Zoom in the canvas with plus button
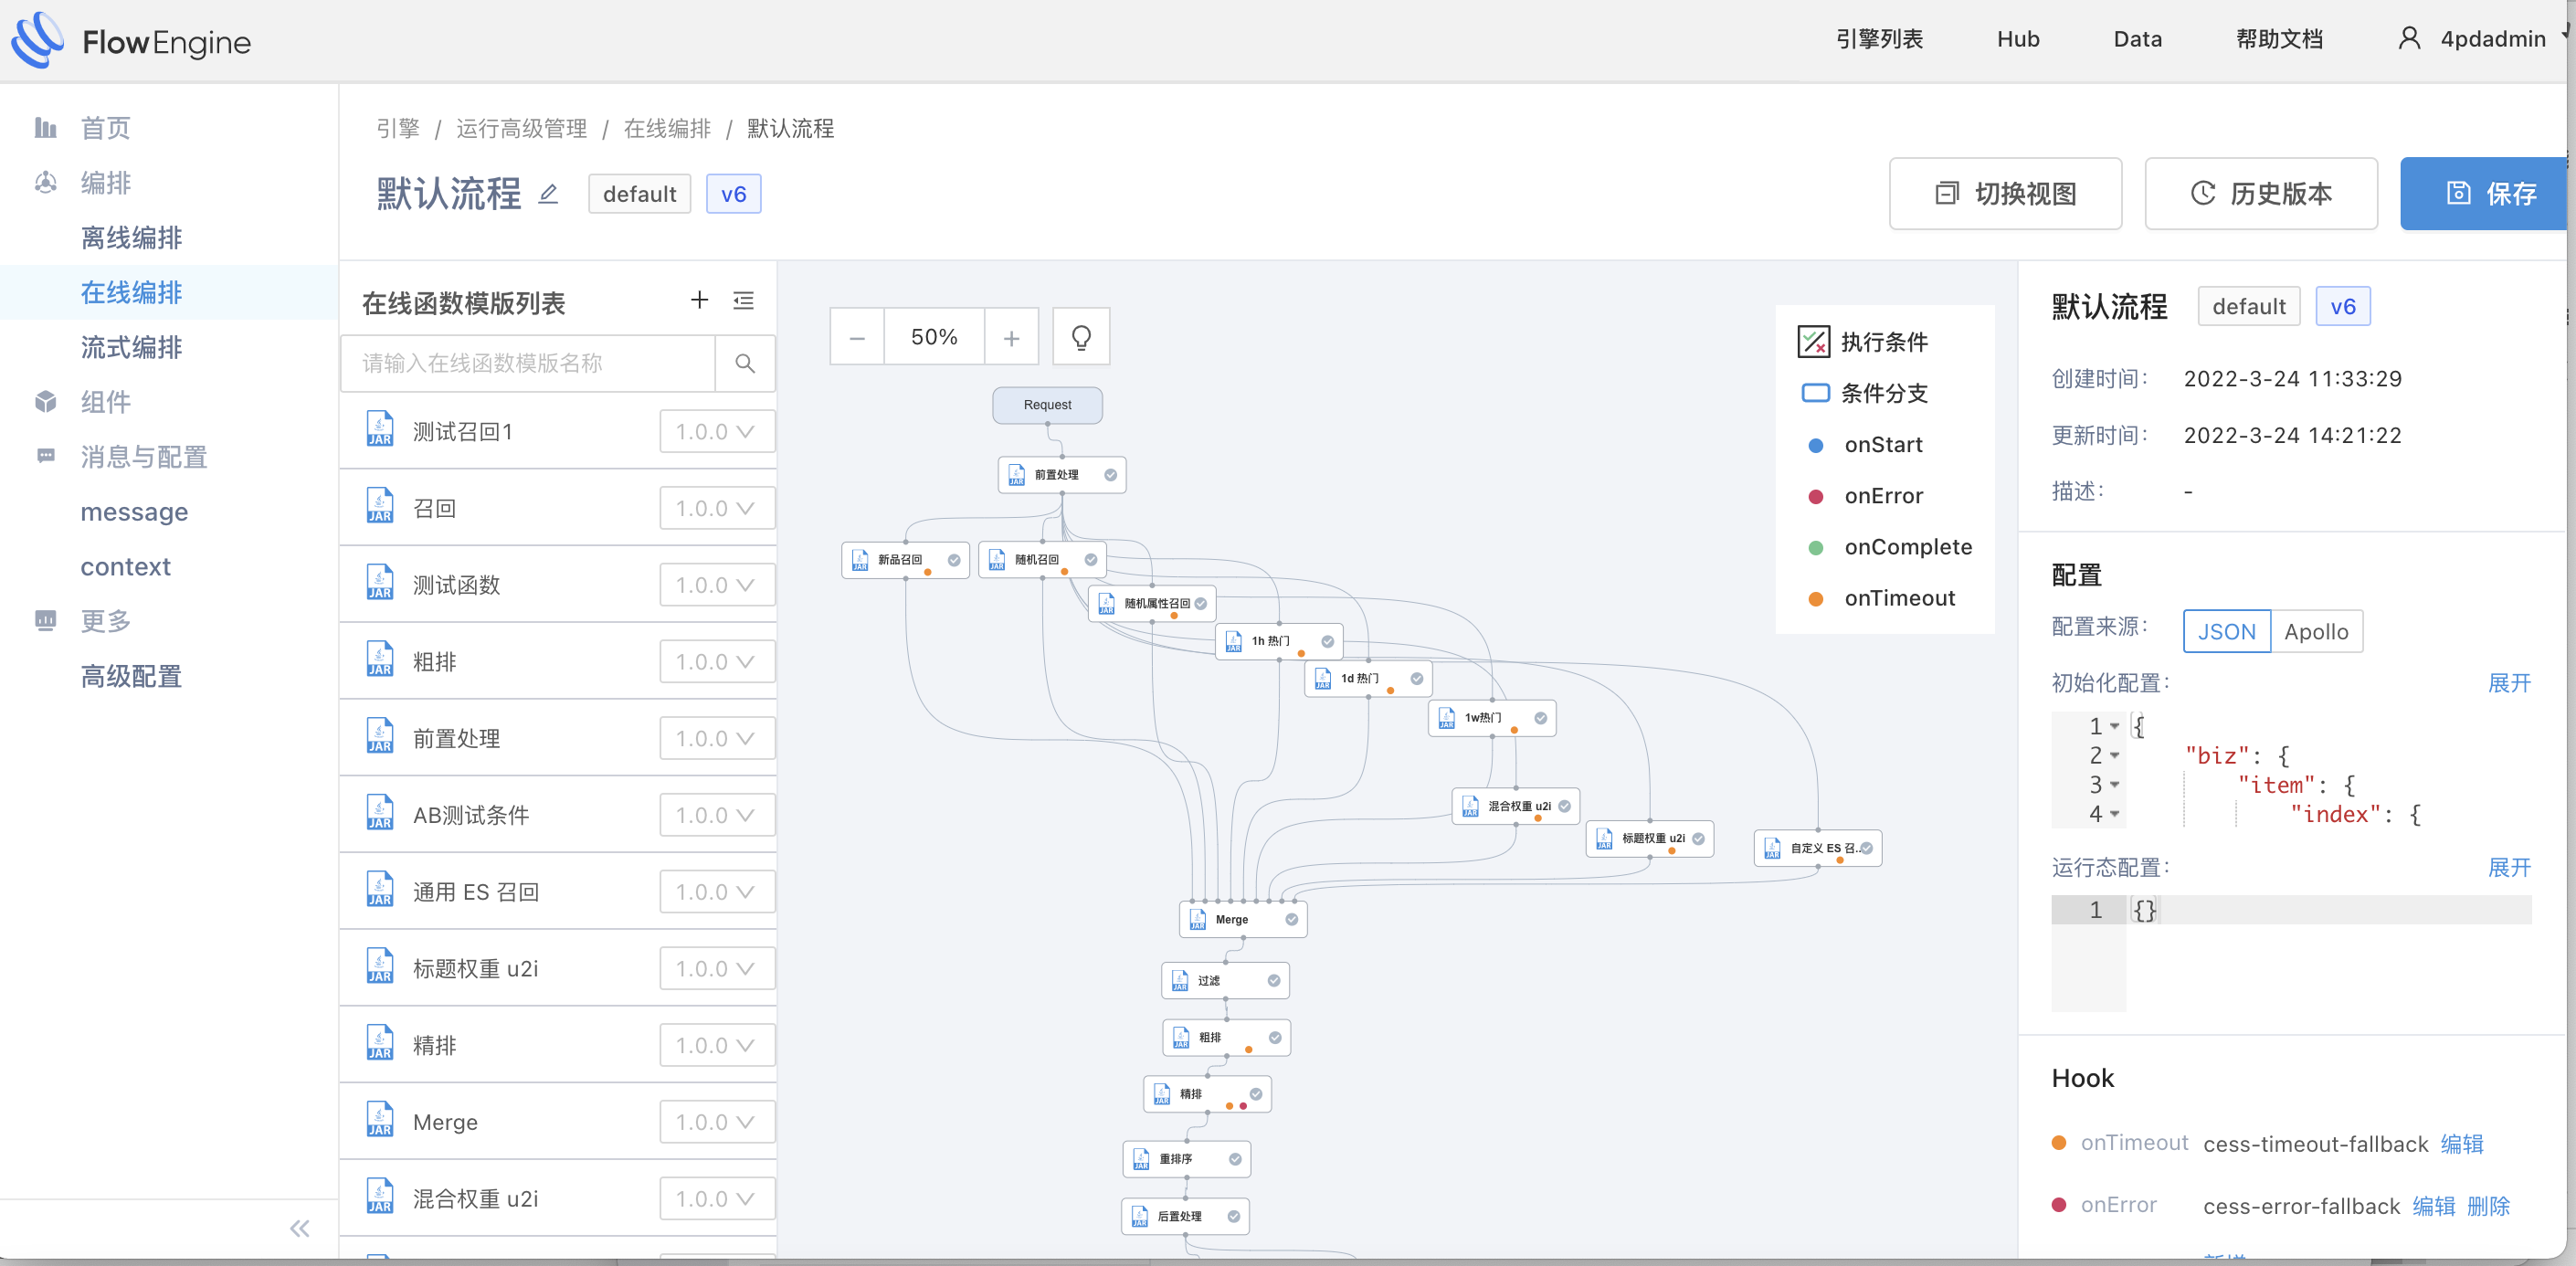This screenshot has width=2576, height=1266. pyautogui.click(x=1011, y=338)
